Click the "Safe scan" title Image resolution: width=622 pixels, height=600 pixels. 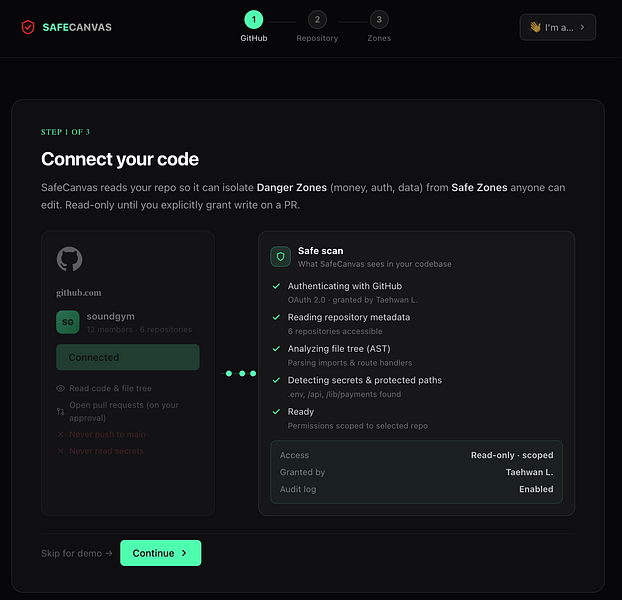321,251
